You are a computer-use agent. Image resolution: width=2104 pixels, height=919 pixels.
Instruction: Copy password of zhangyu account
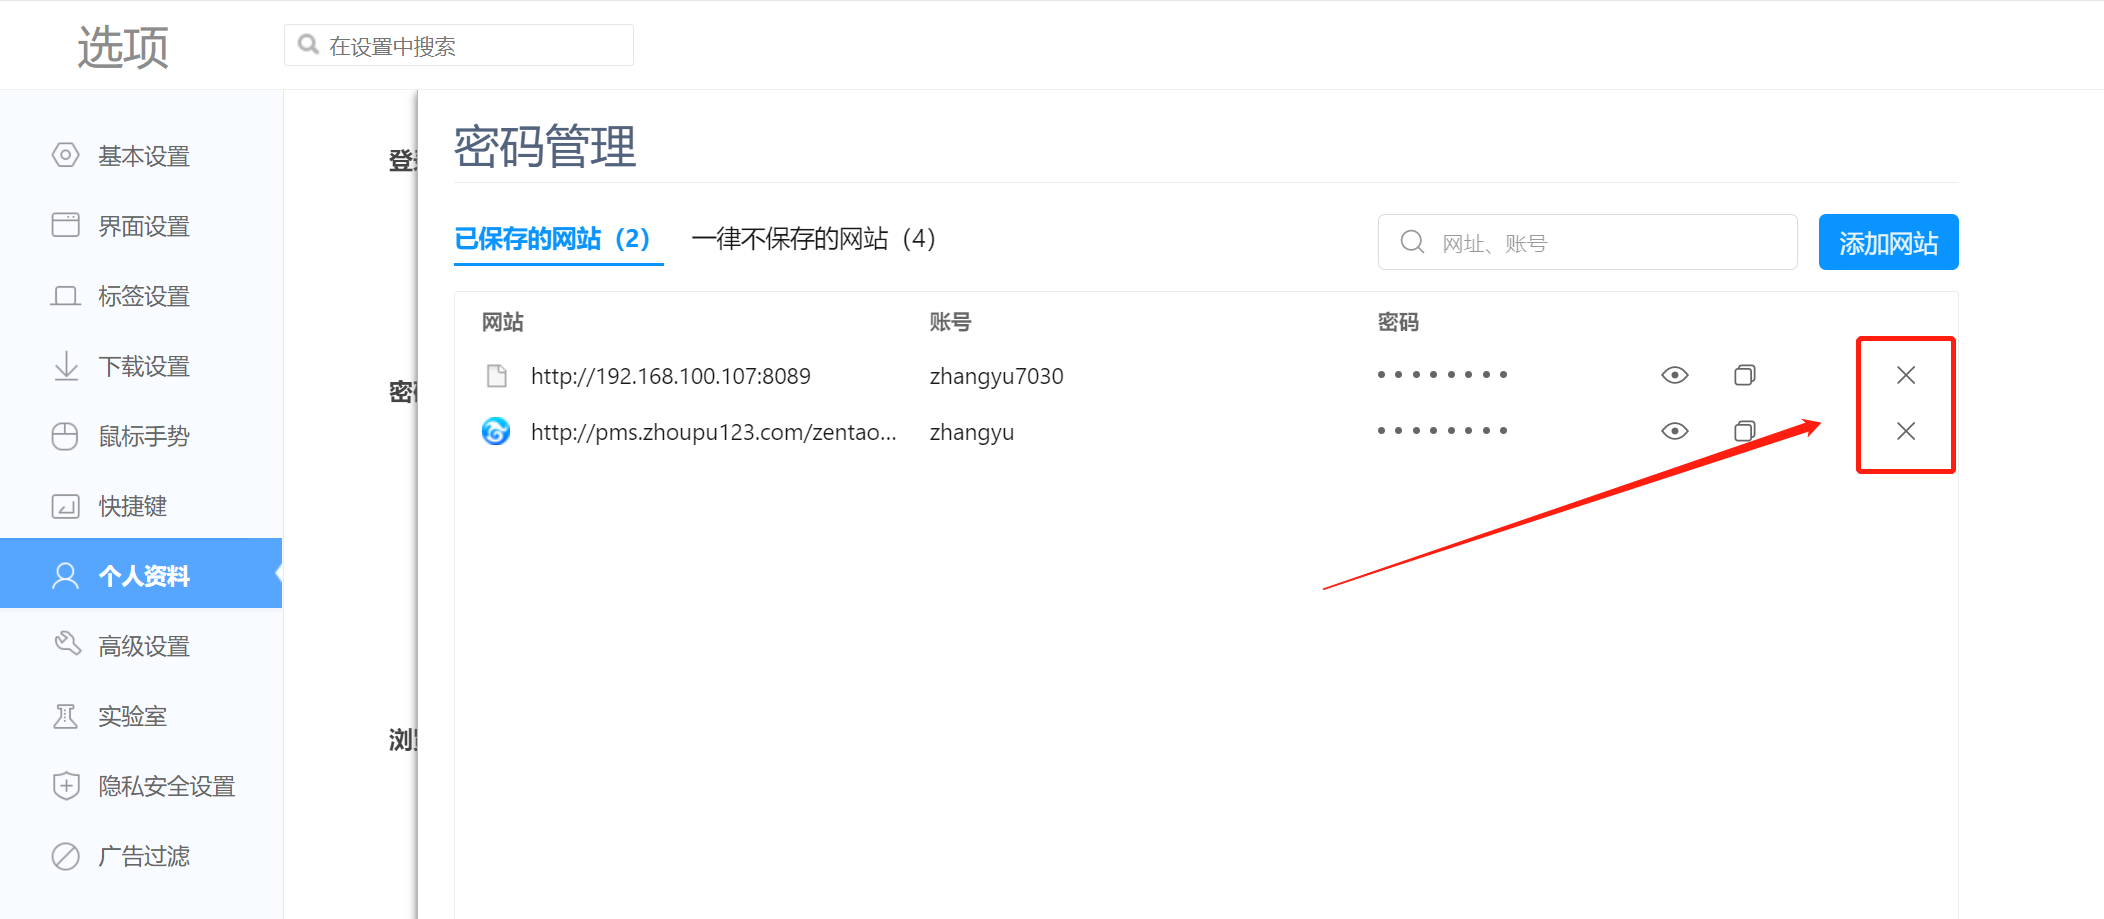pos(1744,431)
